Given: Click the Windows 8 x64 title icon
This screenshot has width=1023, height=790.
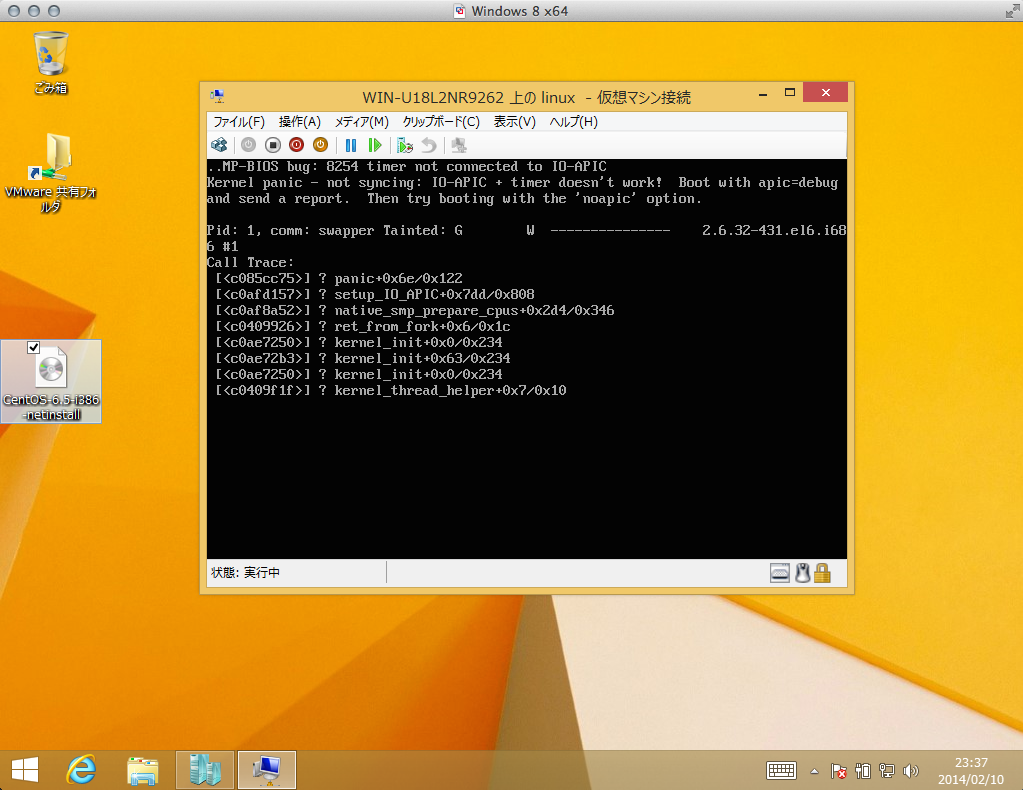Looking at the screenshot, I should pyautogui.click(x=460, y=11).
